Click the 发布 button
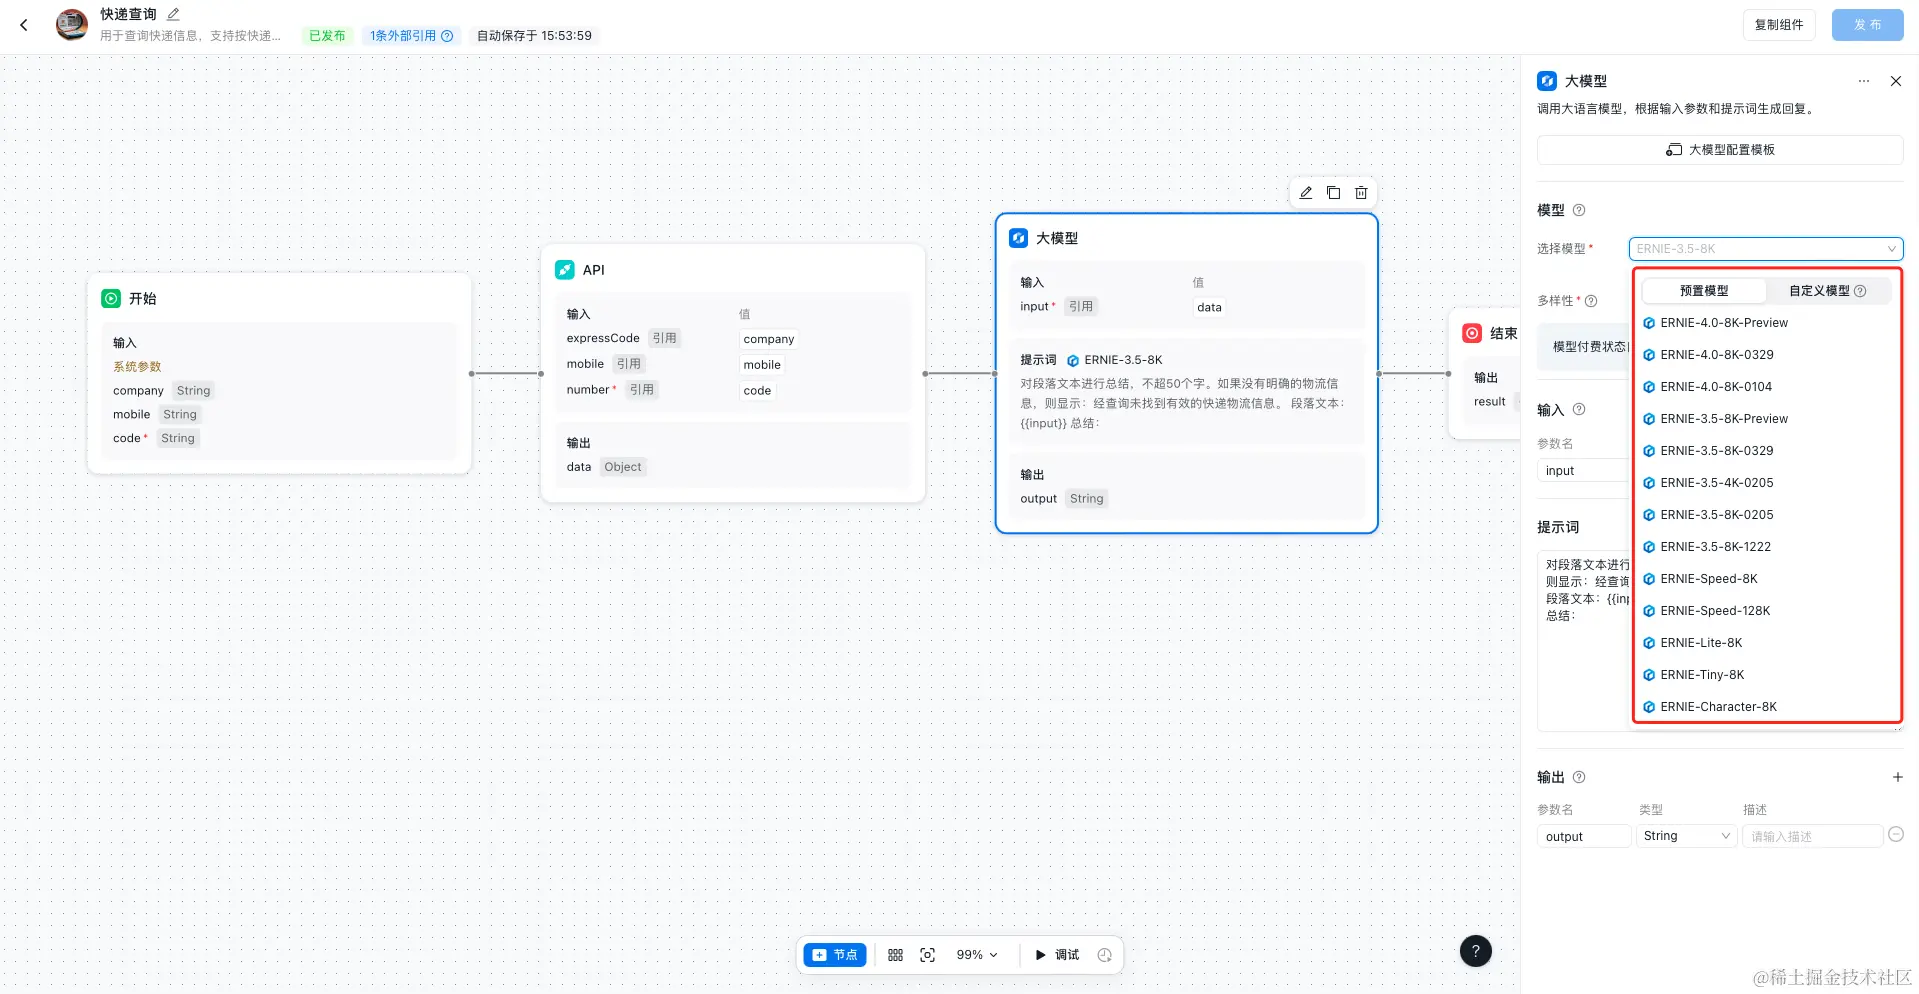This screenshot has width=1919, height=994. pyautogui.click(x=1867, y=25)
